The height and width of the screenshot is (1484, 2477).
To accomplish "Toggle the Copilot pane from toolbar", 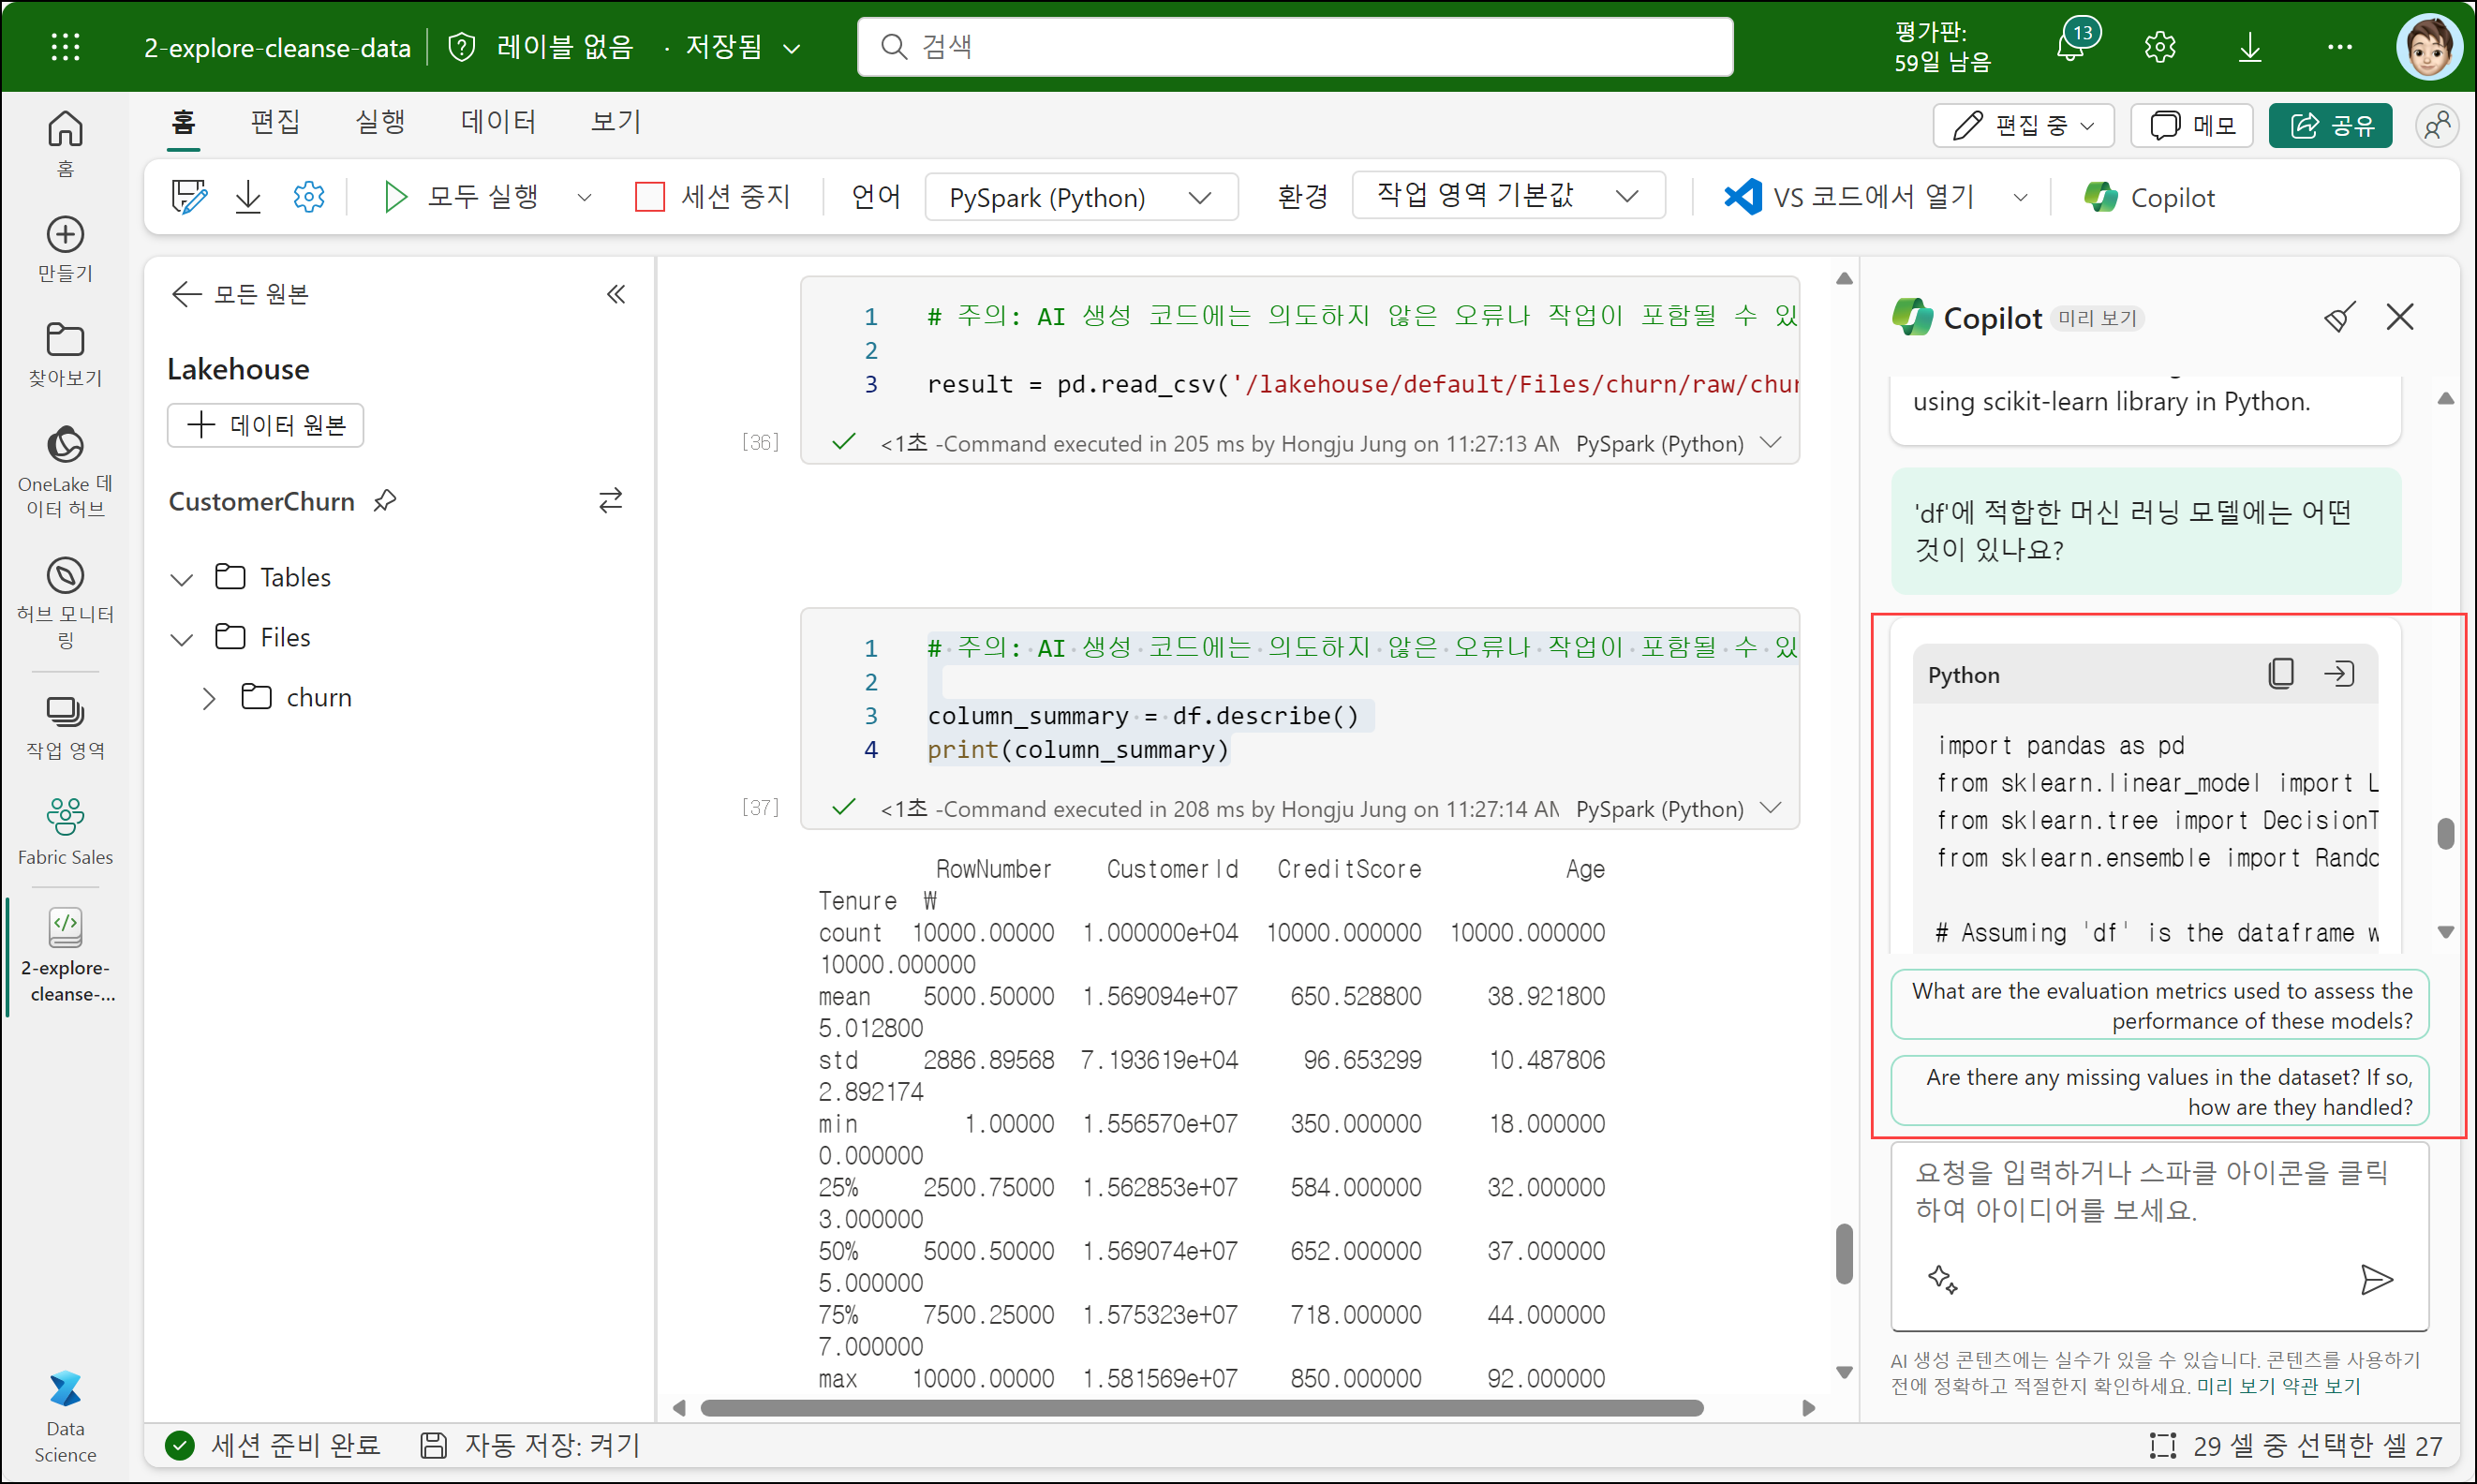I will [2150, 197].
